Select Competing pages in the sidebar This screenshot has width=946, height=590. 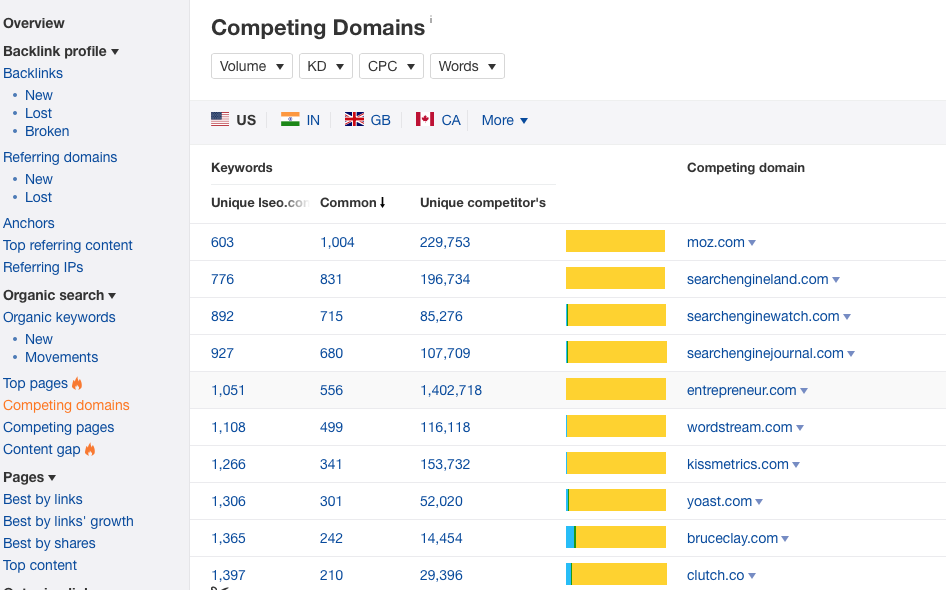pos(58,427)
